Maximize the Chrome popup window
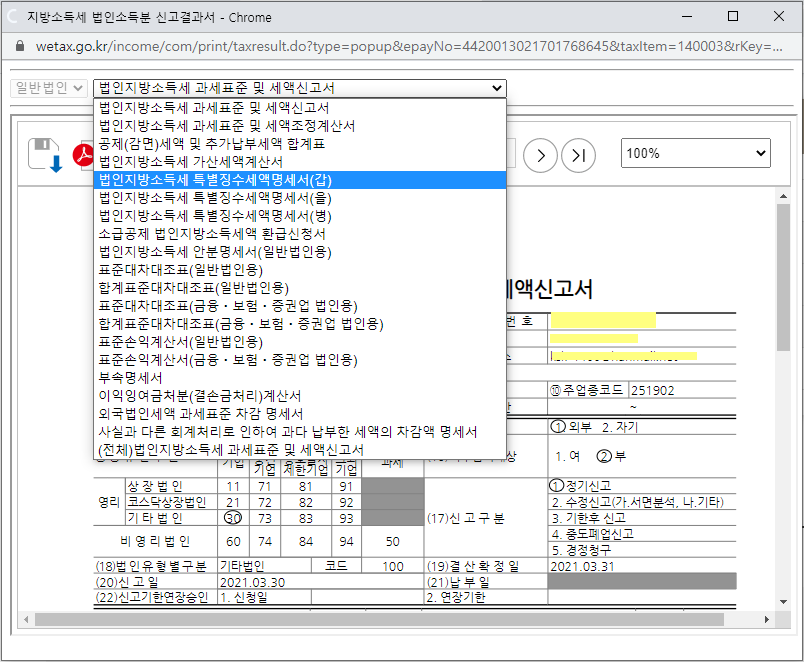Image resolution: width=804 pixels, height=662 pixels. (x=732, y=17)
